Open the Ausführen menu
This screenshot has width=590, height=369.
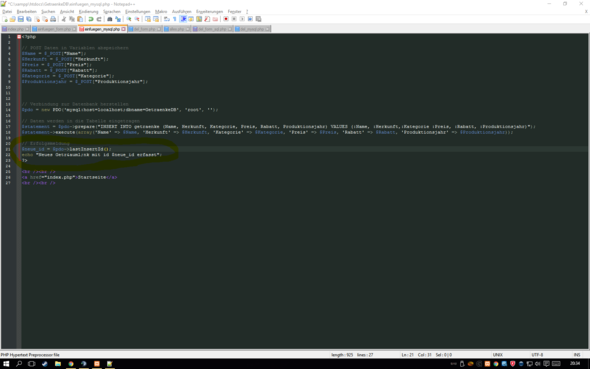pyautogui.click(x=182, y=12)
